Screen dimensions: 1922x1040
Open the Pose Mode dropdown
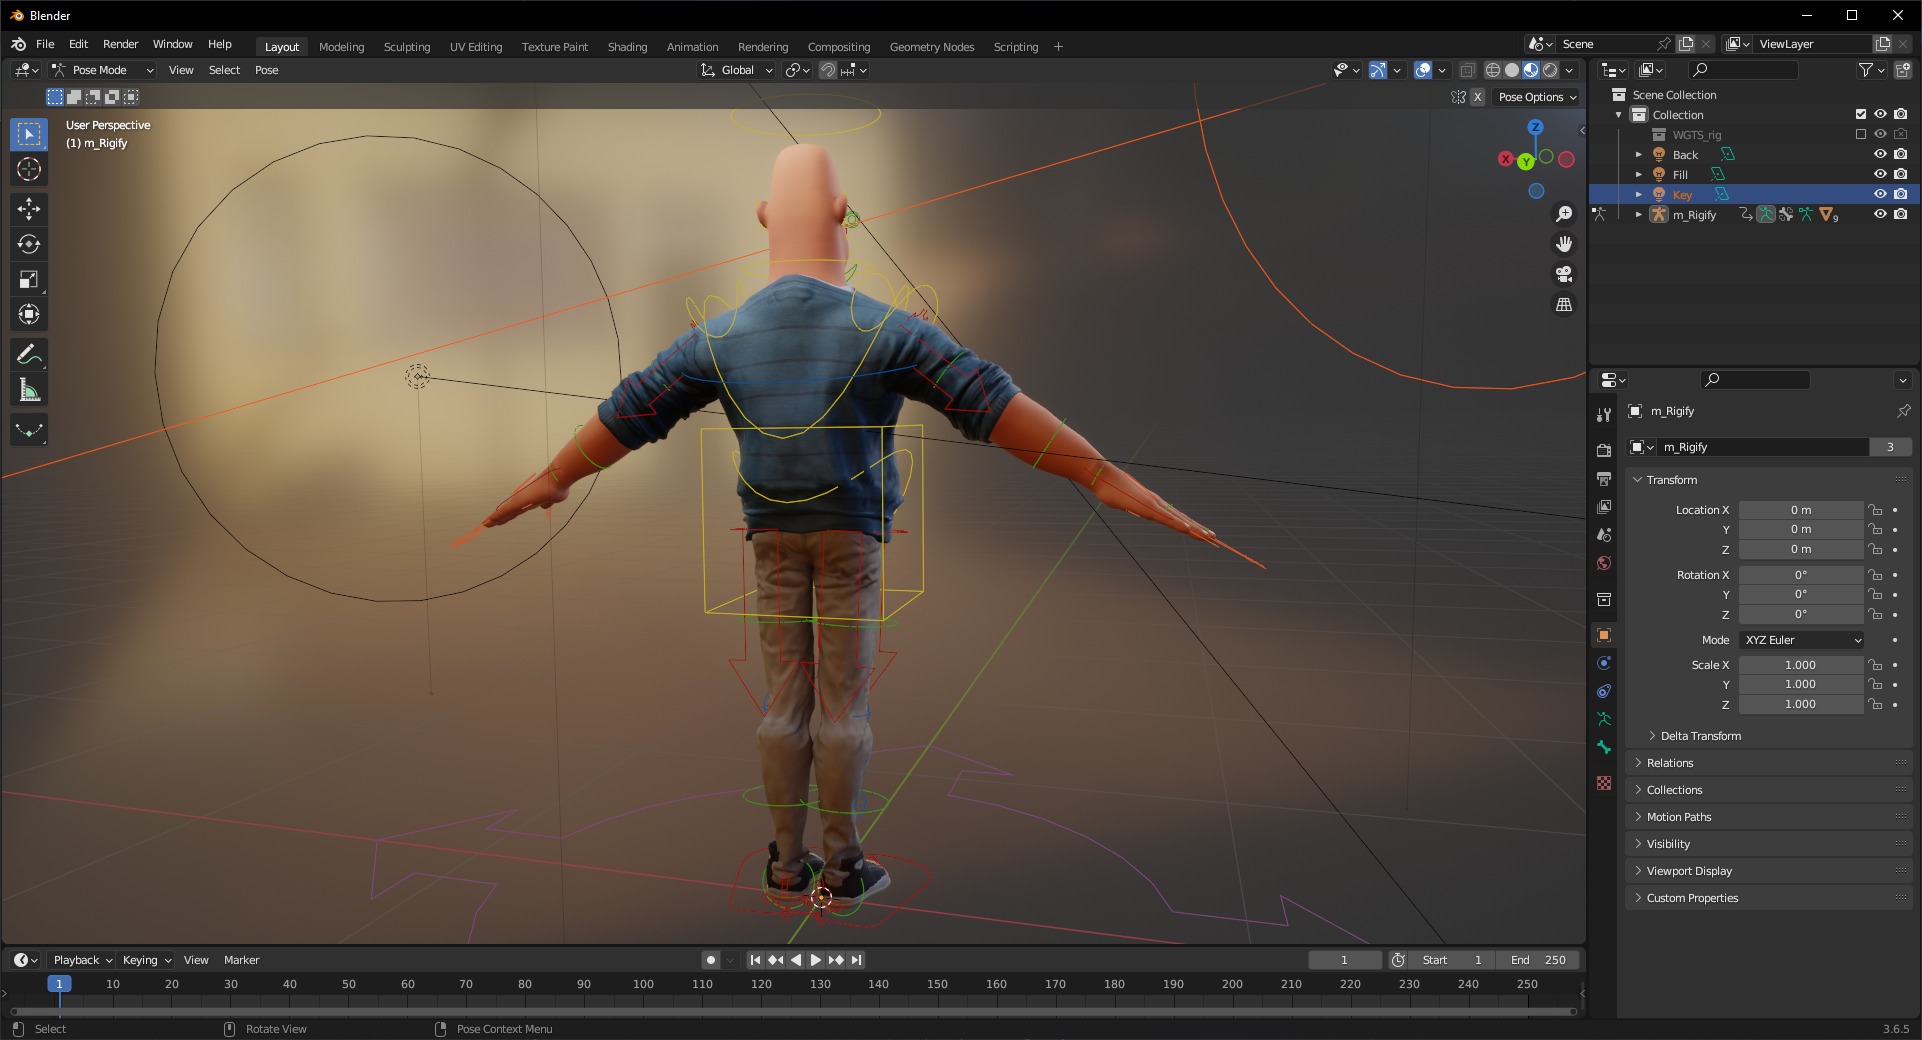tap(102, 70)
